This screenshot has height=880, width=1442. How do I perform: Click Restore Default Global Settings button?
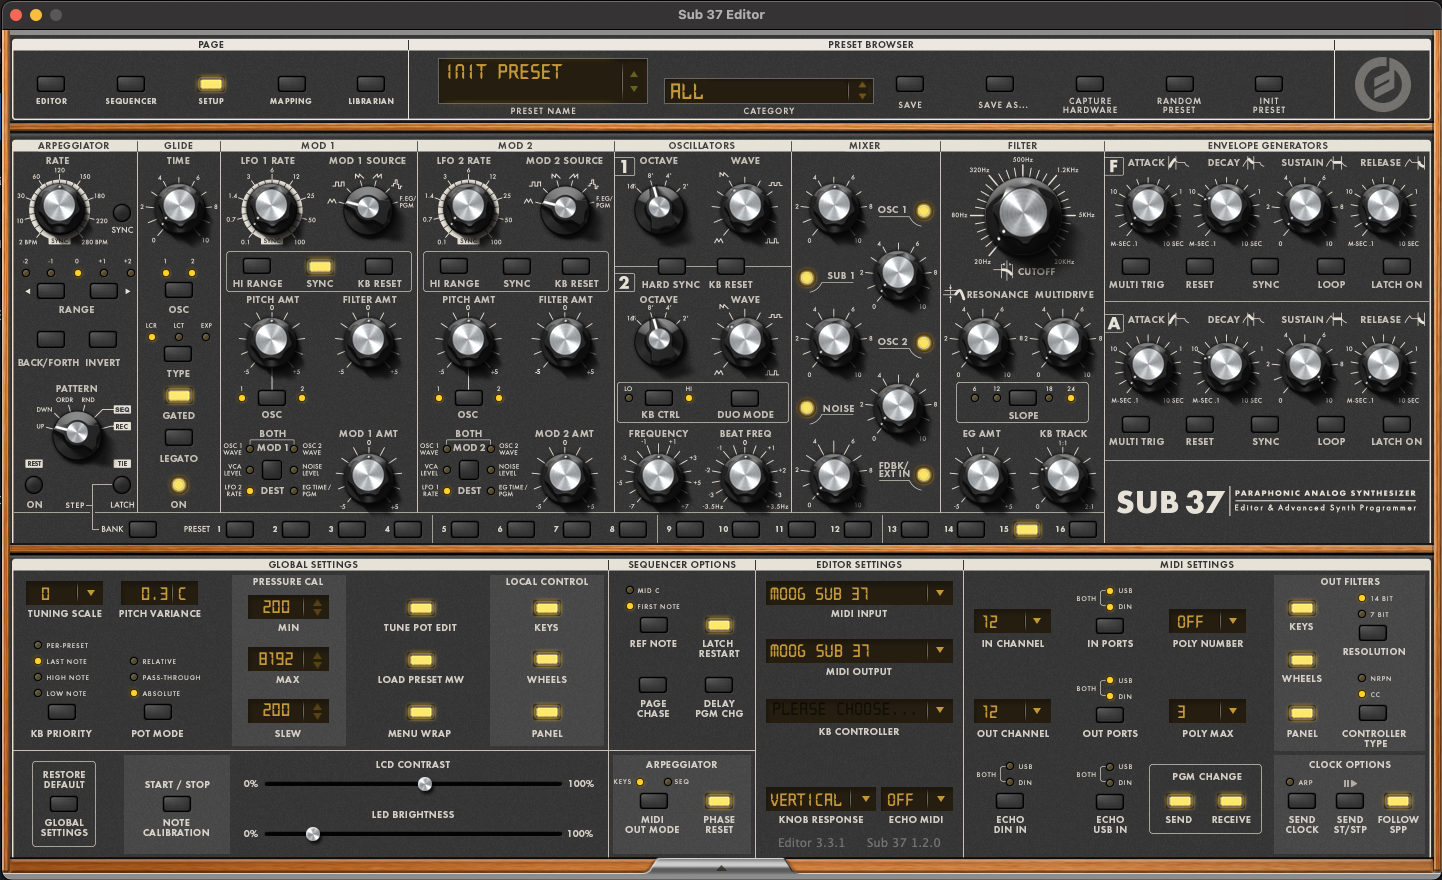64,804
